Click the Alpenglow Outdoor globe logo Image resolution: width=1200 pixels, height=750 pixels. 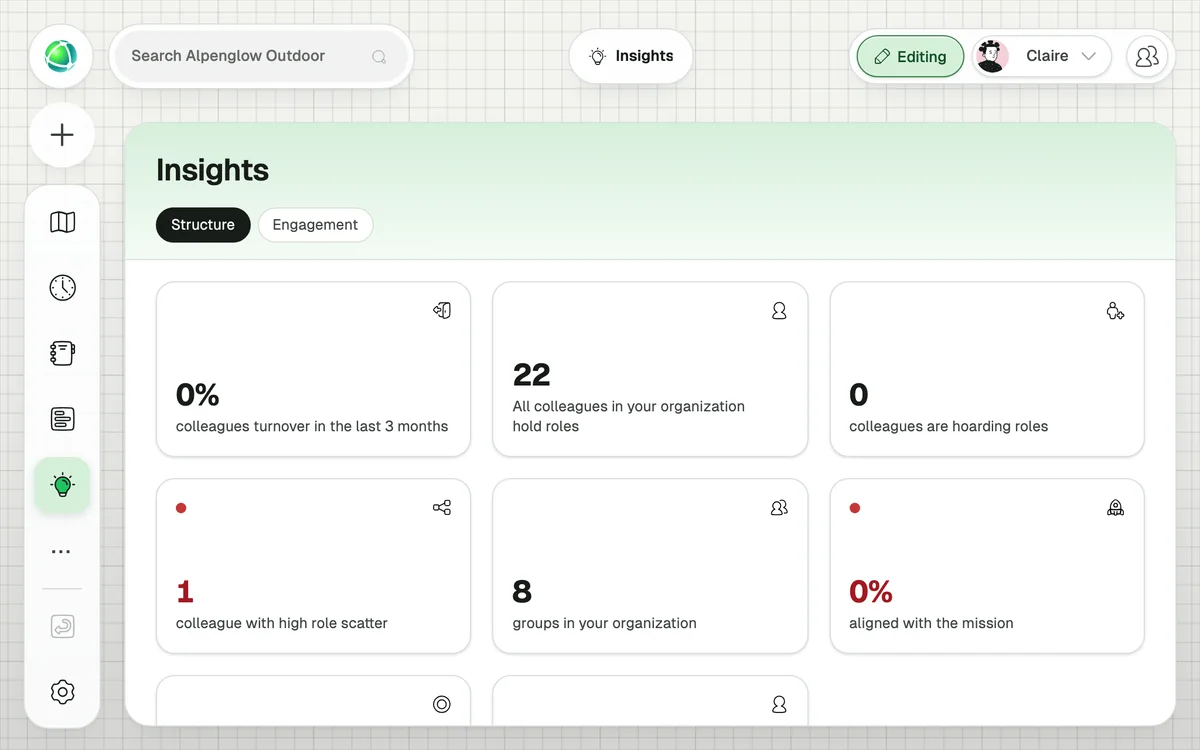pos(61,56)
